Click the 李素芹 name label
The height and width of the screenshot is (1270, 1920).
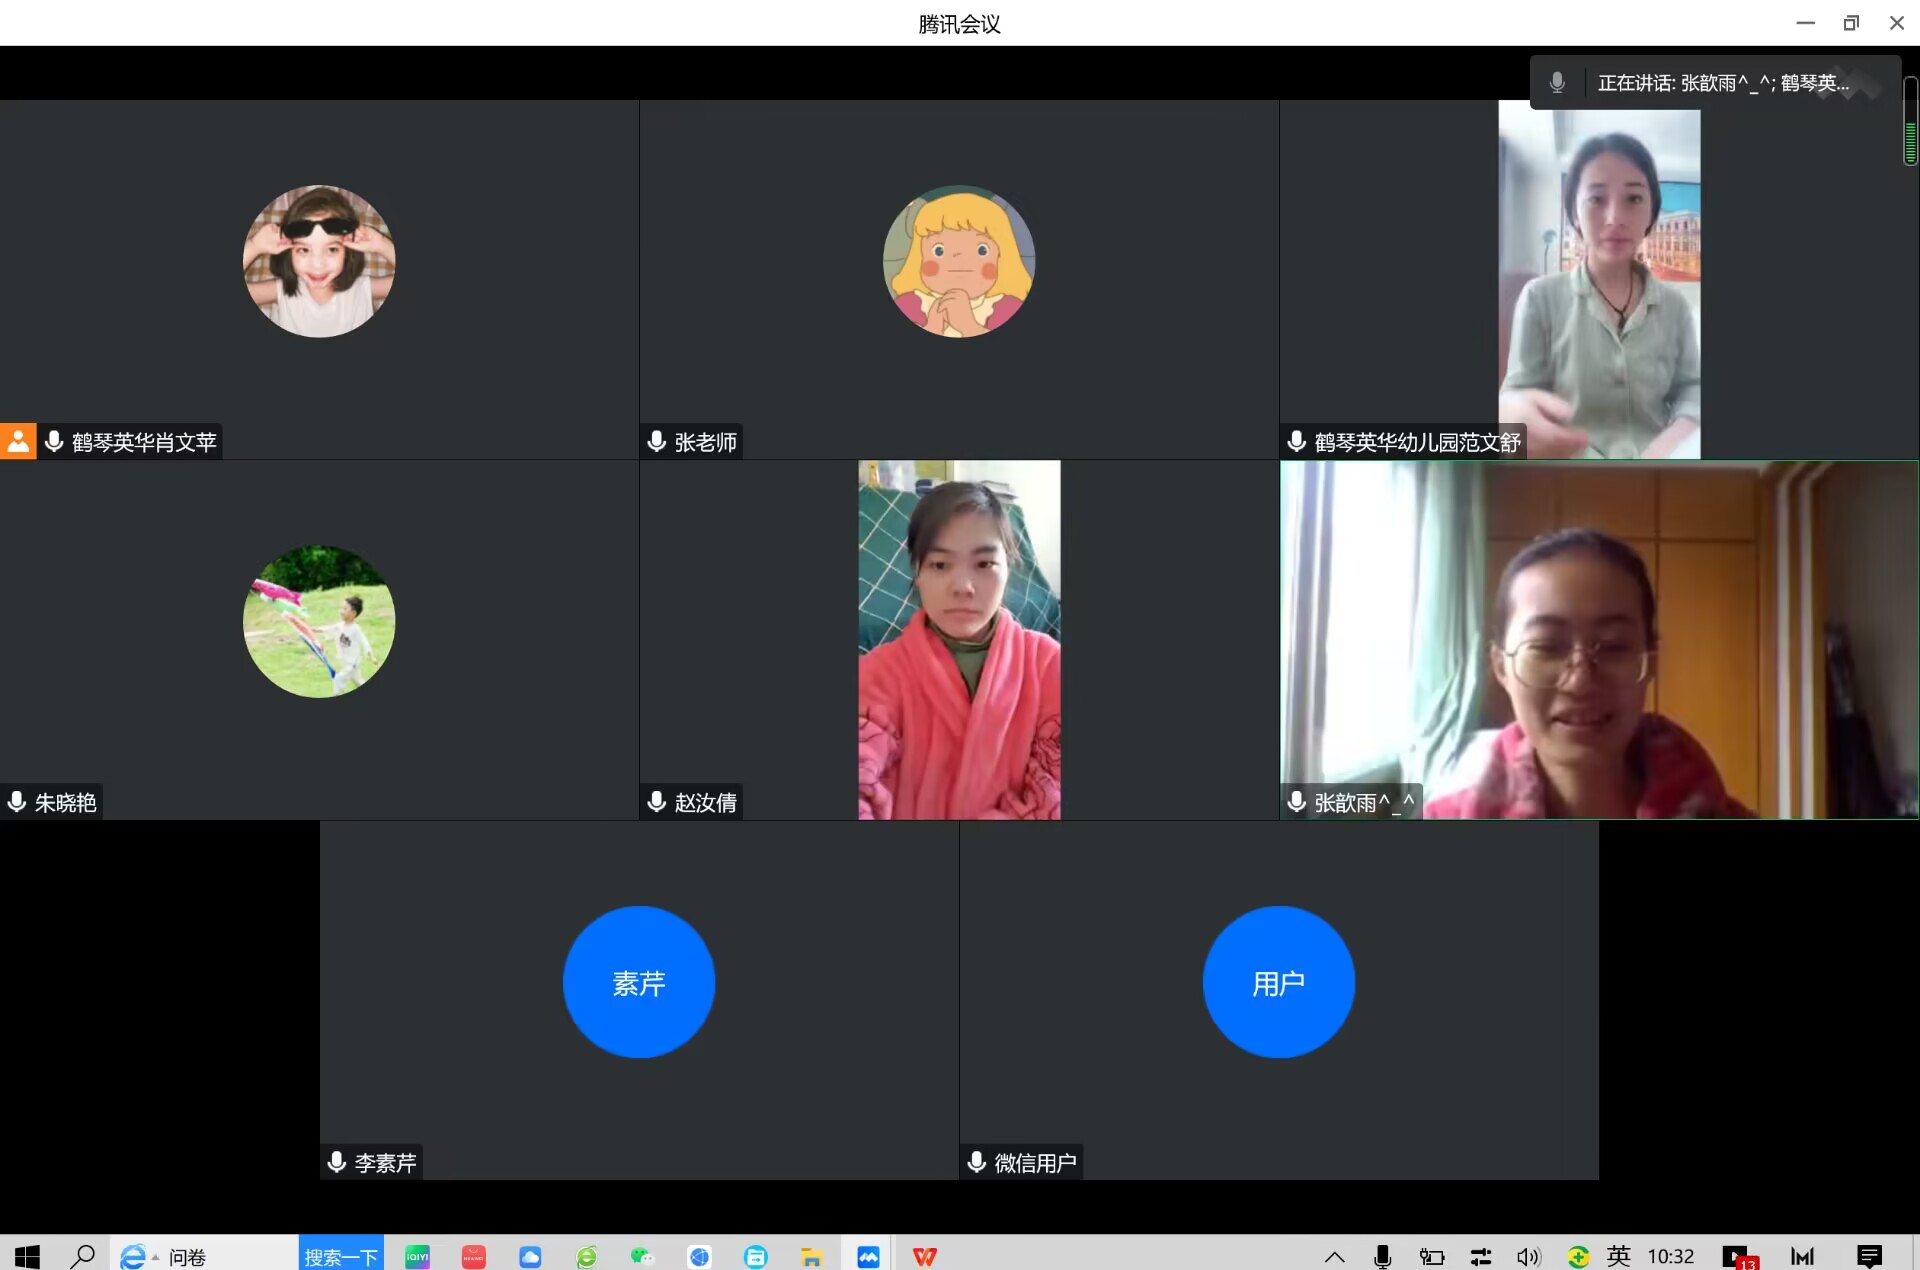386,1162
